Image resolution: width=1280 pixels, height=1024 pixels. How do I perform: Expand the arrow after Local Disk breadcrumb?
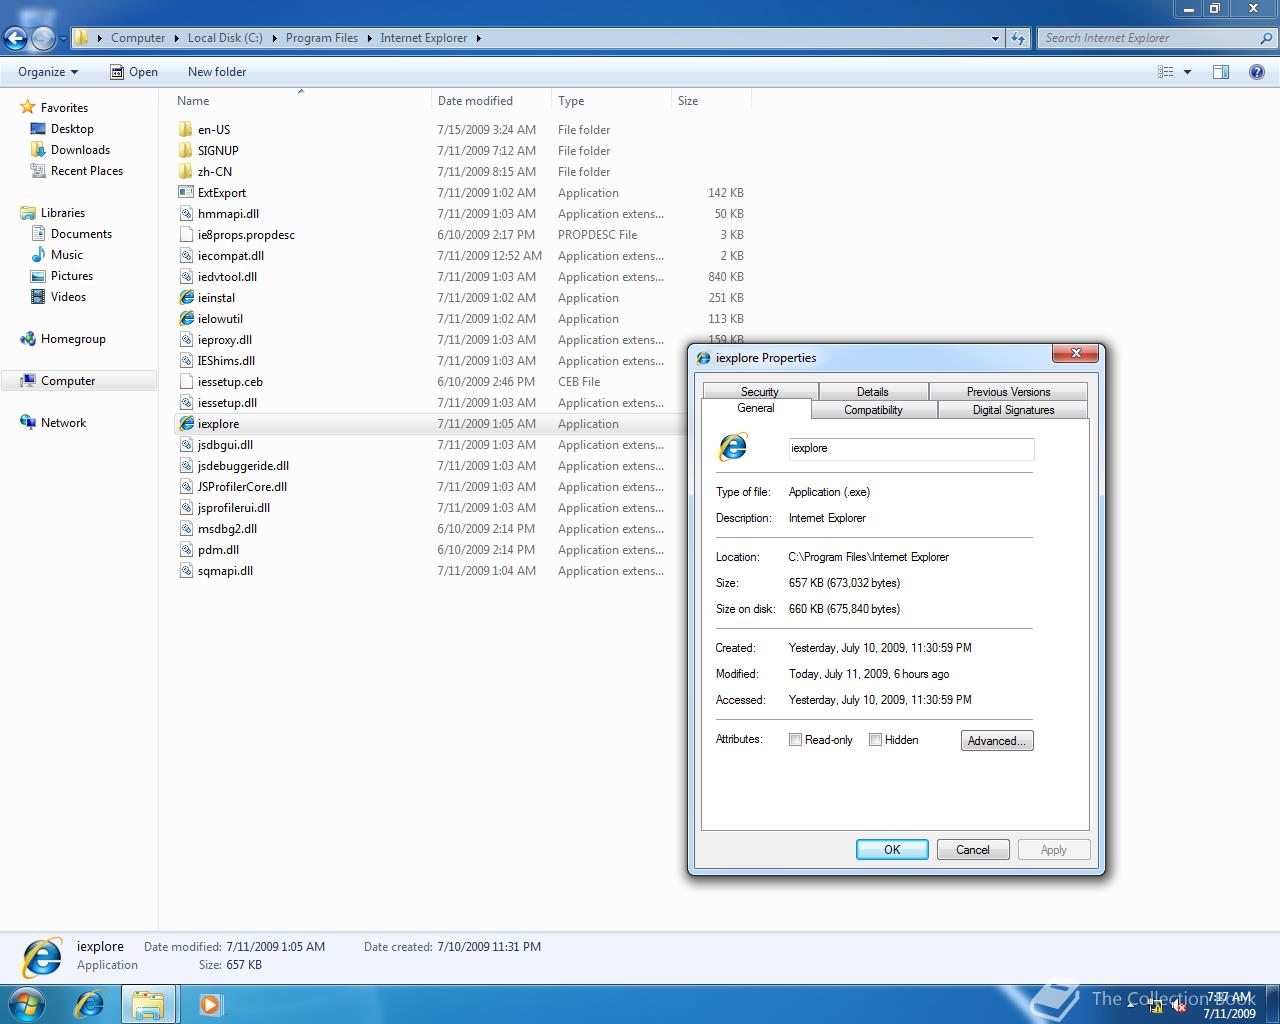(x=274, y=38)
